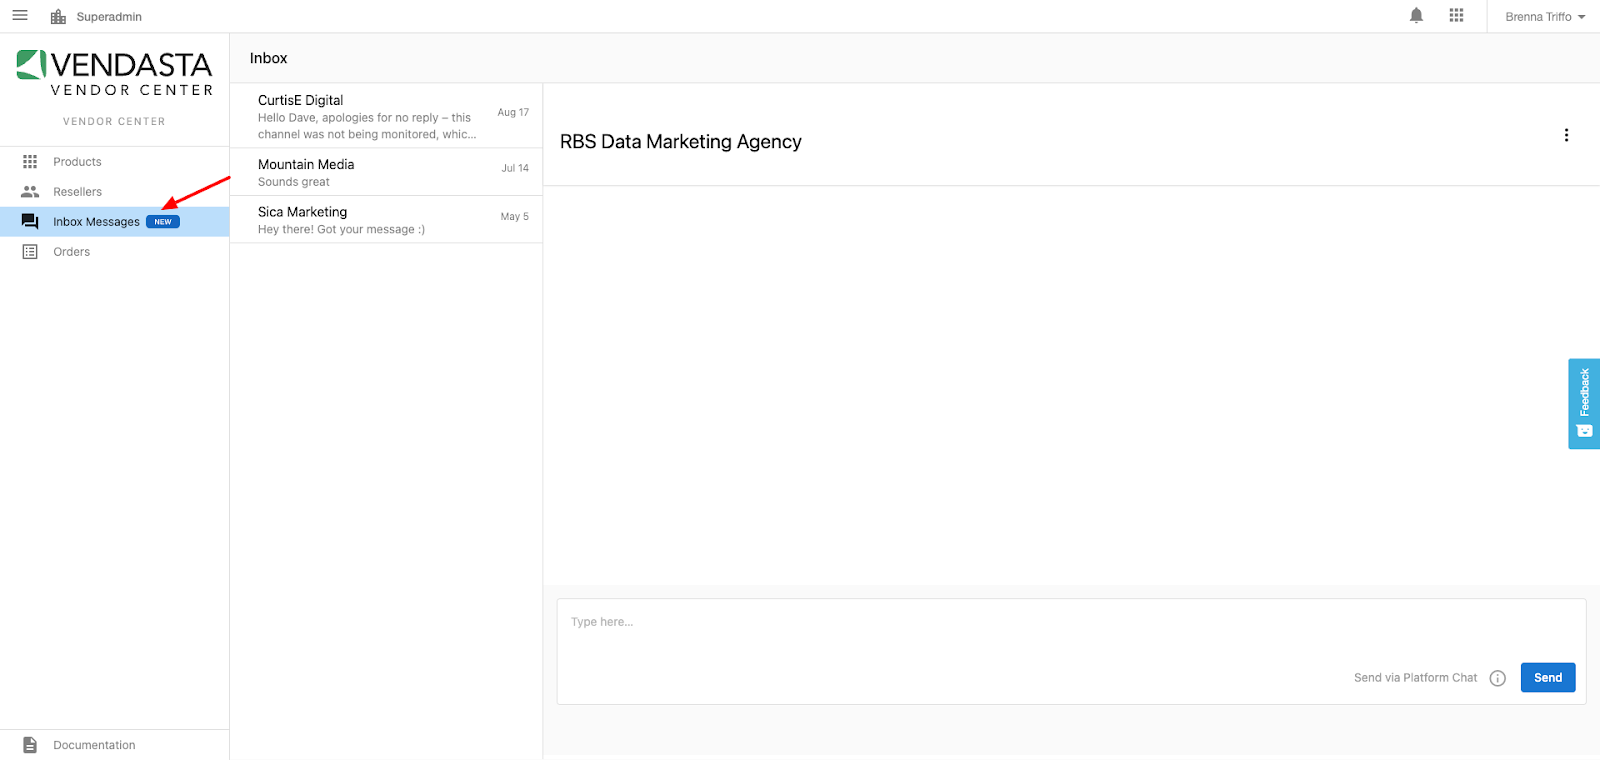
Task: Open the conversation three-dot options menu
Action: coord(1566,135)
